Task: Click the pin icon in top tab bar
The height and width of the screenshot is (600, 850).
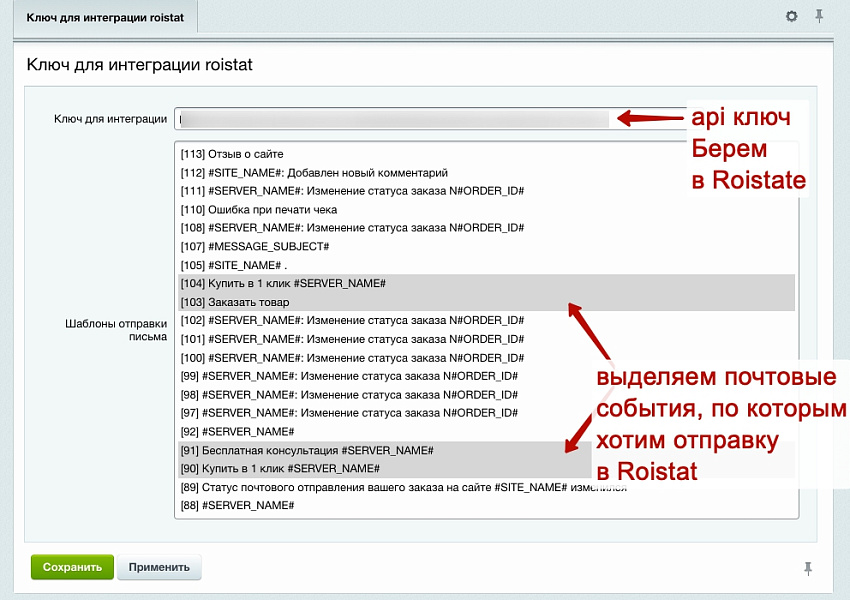Action: click(x=819, y=16)
